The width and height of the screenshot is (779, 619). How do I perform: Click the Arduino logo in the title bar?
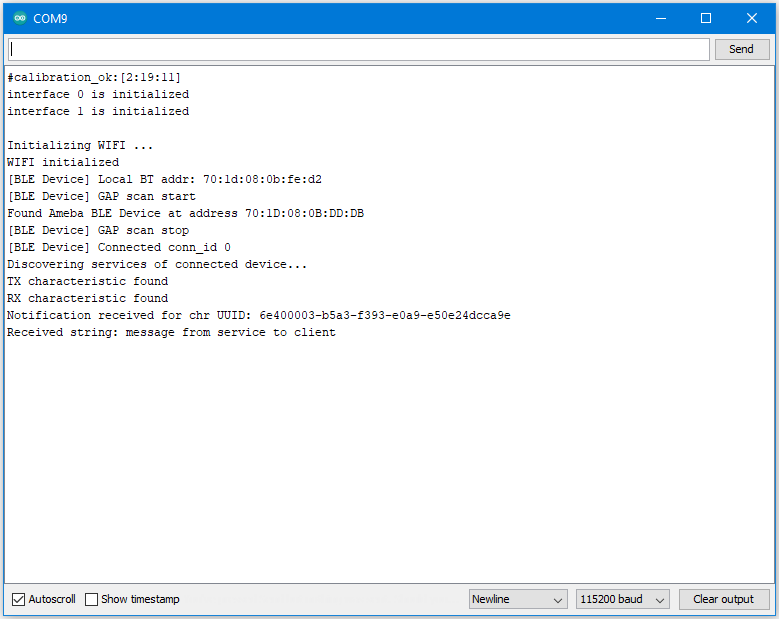19,18
